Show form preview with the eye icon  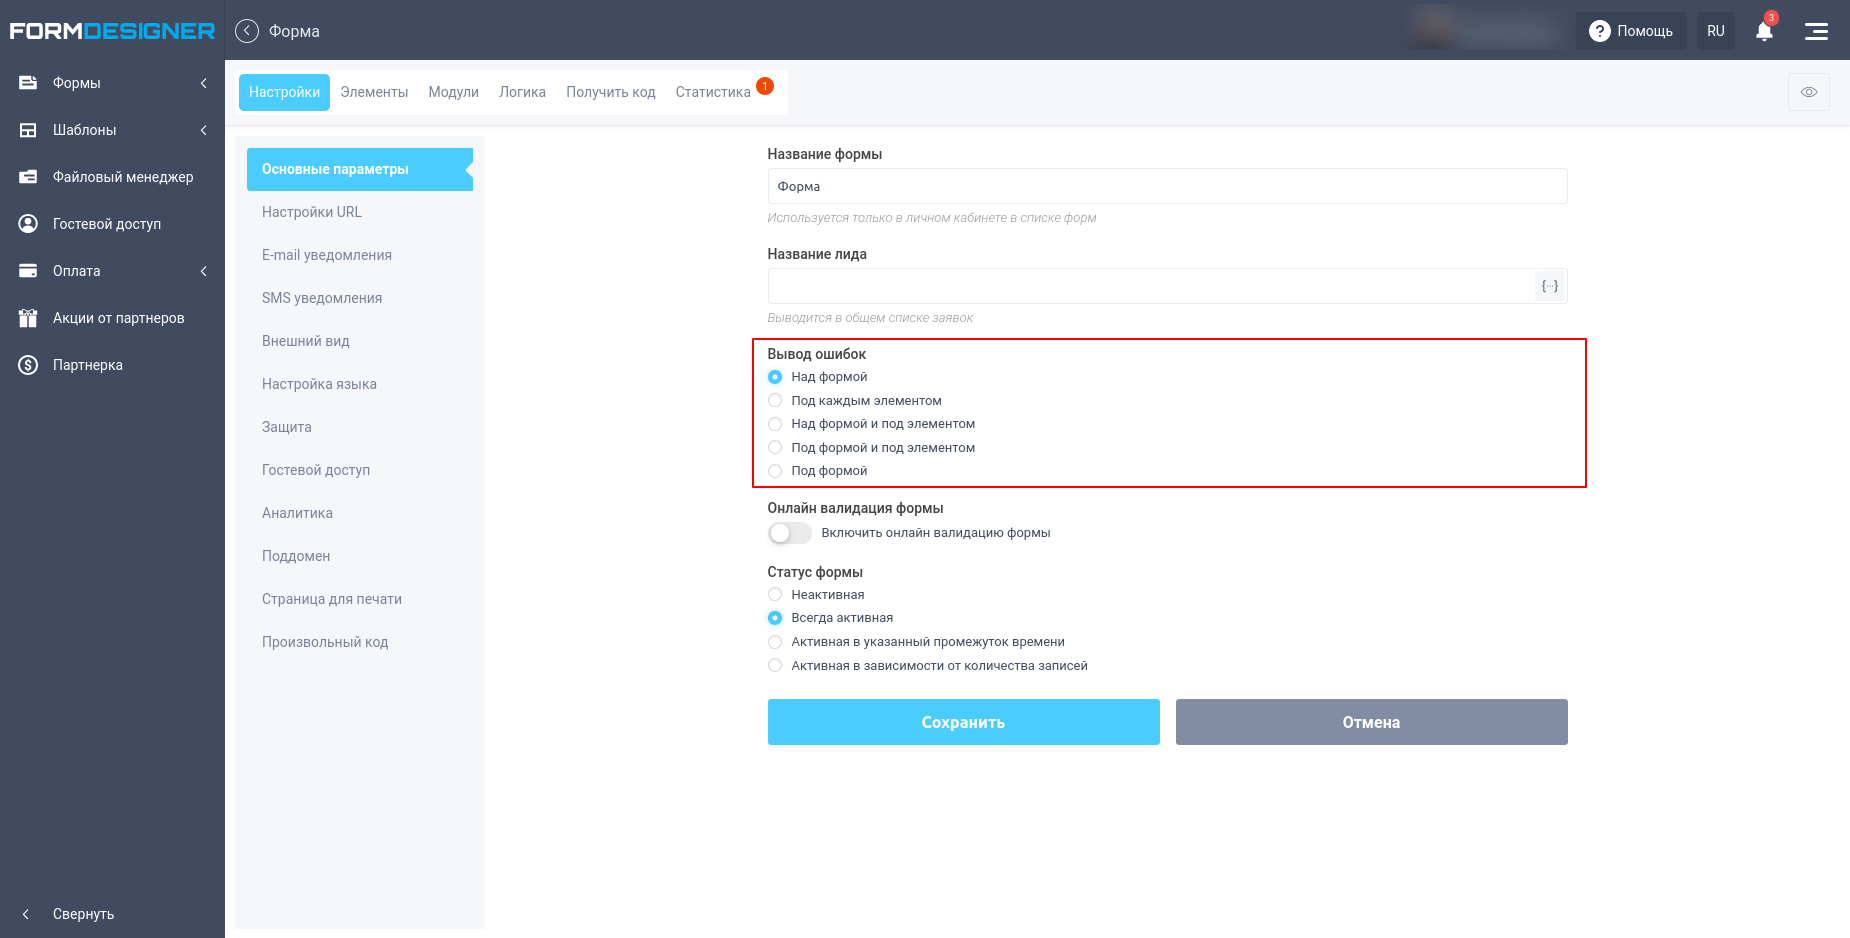coord(1808,92)
